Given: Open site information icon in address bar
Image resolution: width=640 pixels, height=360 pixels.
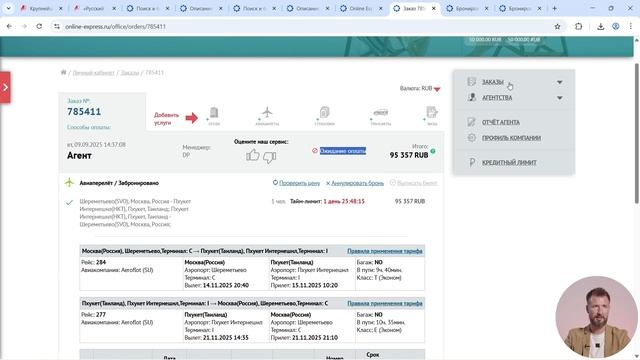Looking at the screenshot, I should (57, 26).
